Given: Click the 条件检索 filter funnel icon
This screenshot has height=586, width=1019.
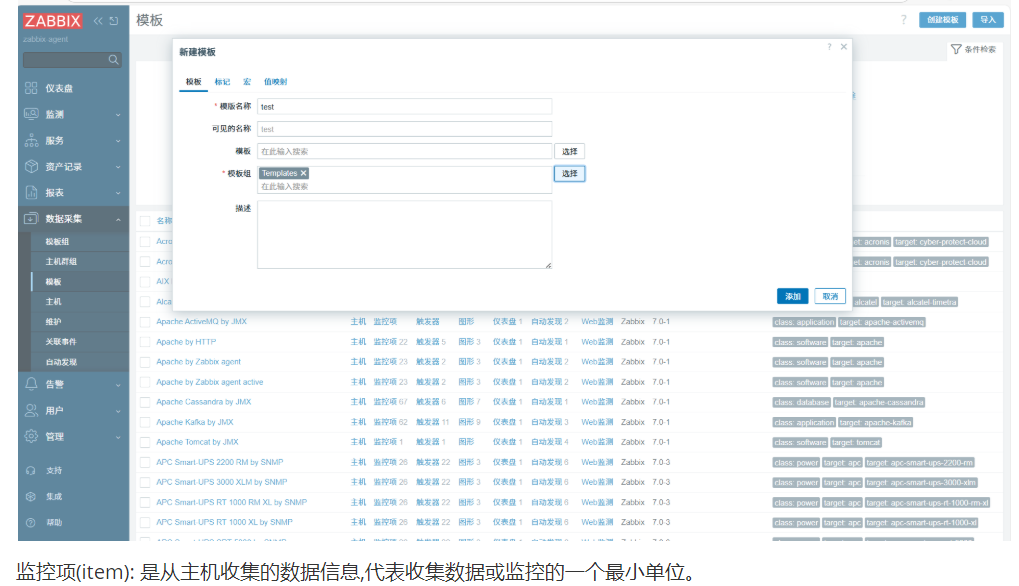Looking at the screenshot, I should point(956,49).
